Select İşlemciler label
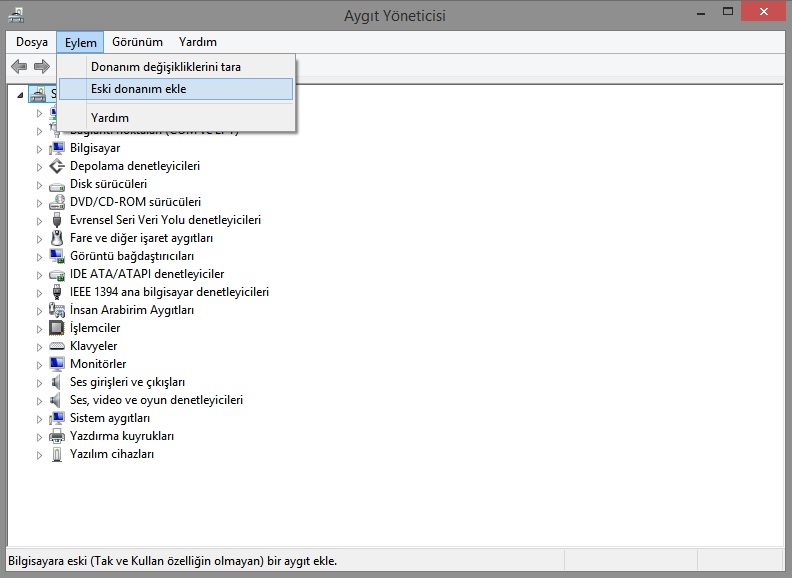 (x=95, y=328)
